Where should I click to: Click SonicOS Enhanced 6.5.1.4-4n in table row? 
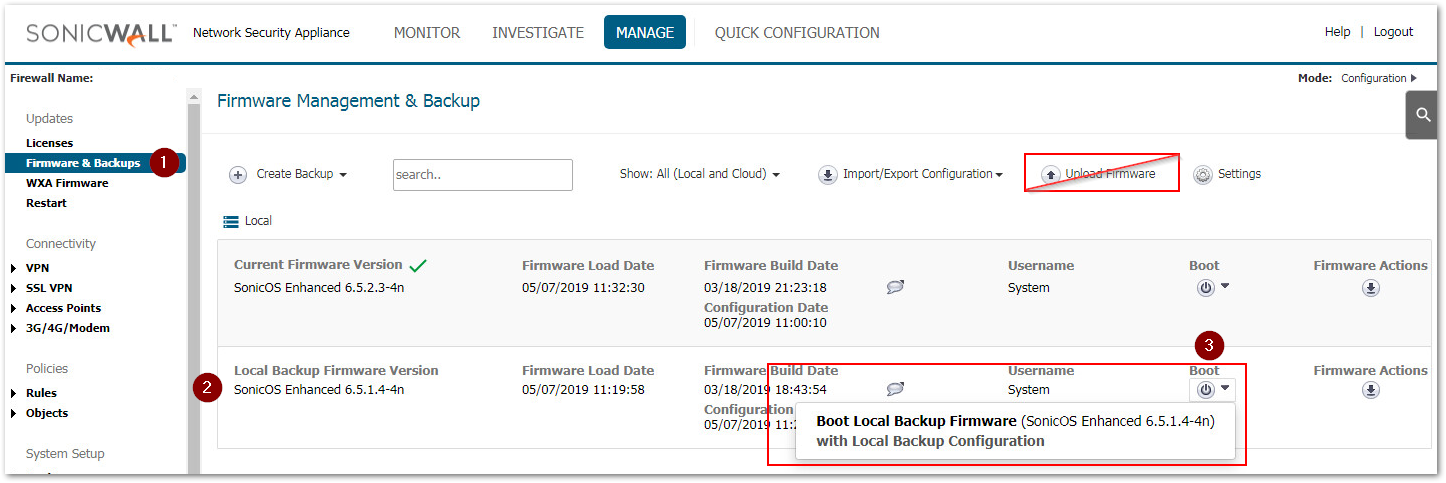[319, 390]
